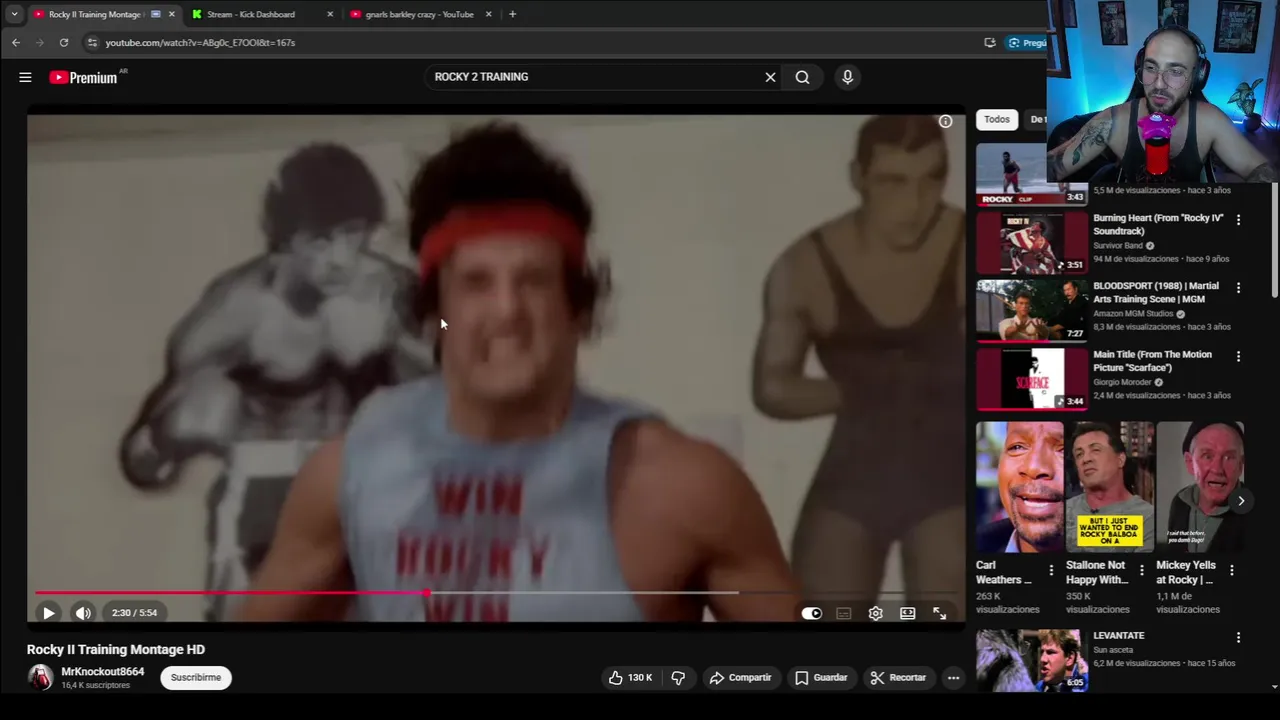Open more actions menu below video

pyautogui.click(x=953, y=677)
